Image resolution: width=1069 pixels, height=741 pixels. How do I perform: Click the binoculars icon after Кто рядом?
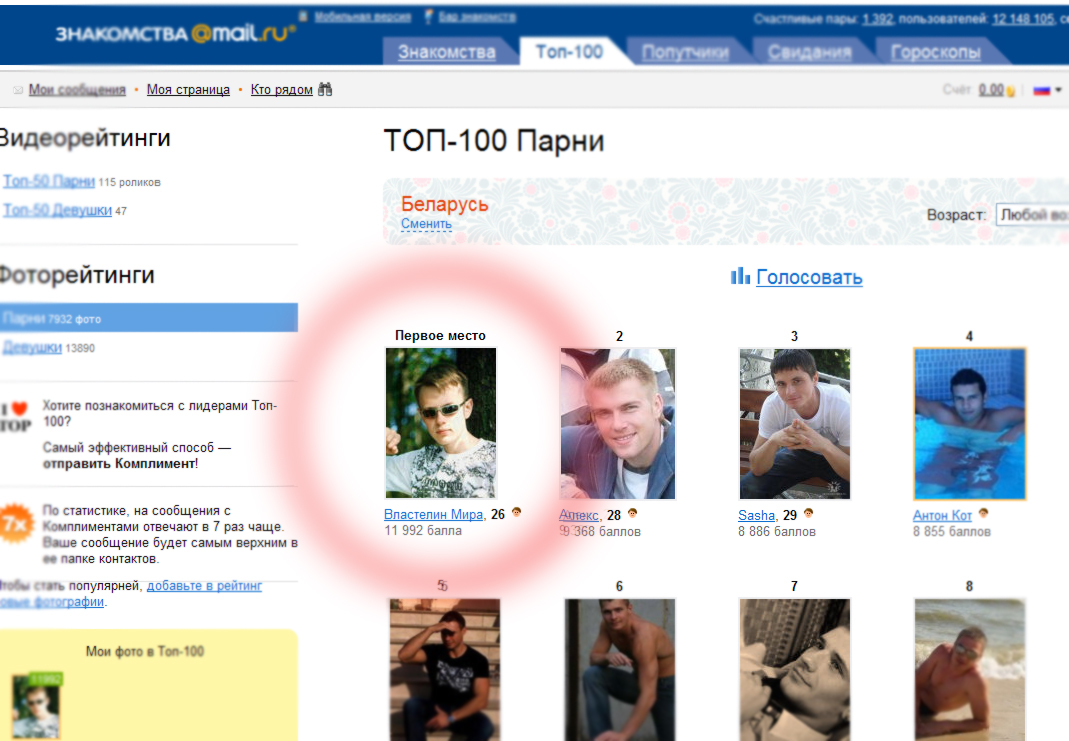325,89
